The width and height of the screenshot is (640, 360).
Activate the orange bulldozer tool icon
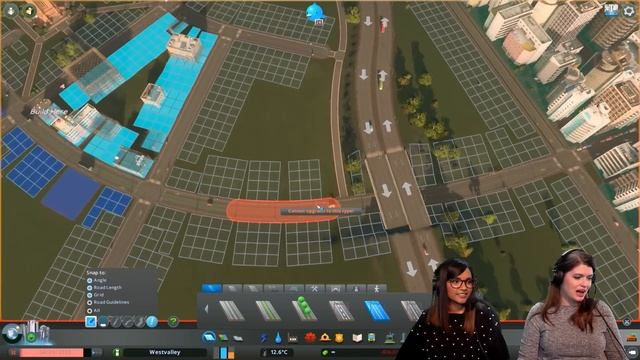(x=631, y=338)
